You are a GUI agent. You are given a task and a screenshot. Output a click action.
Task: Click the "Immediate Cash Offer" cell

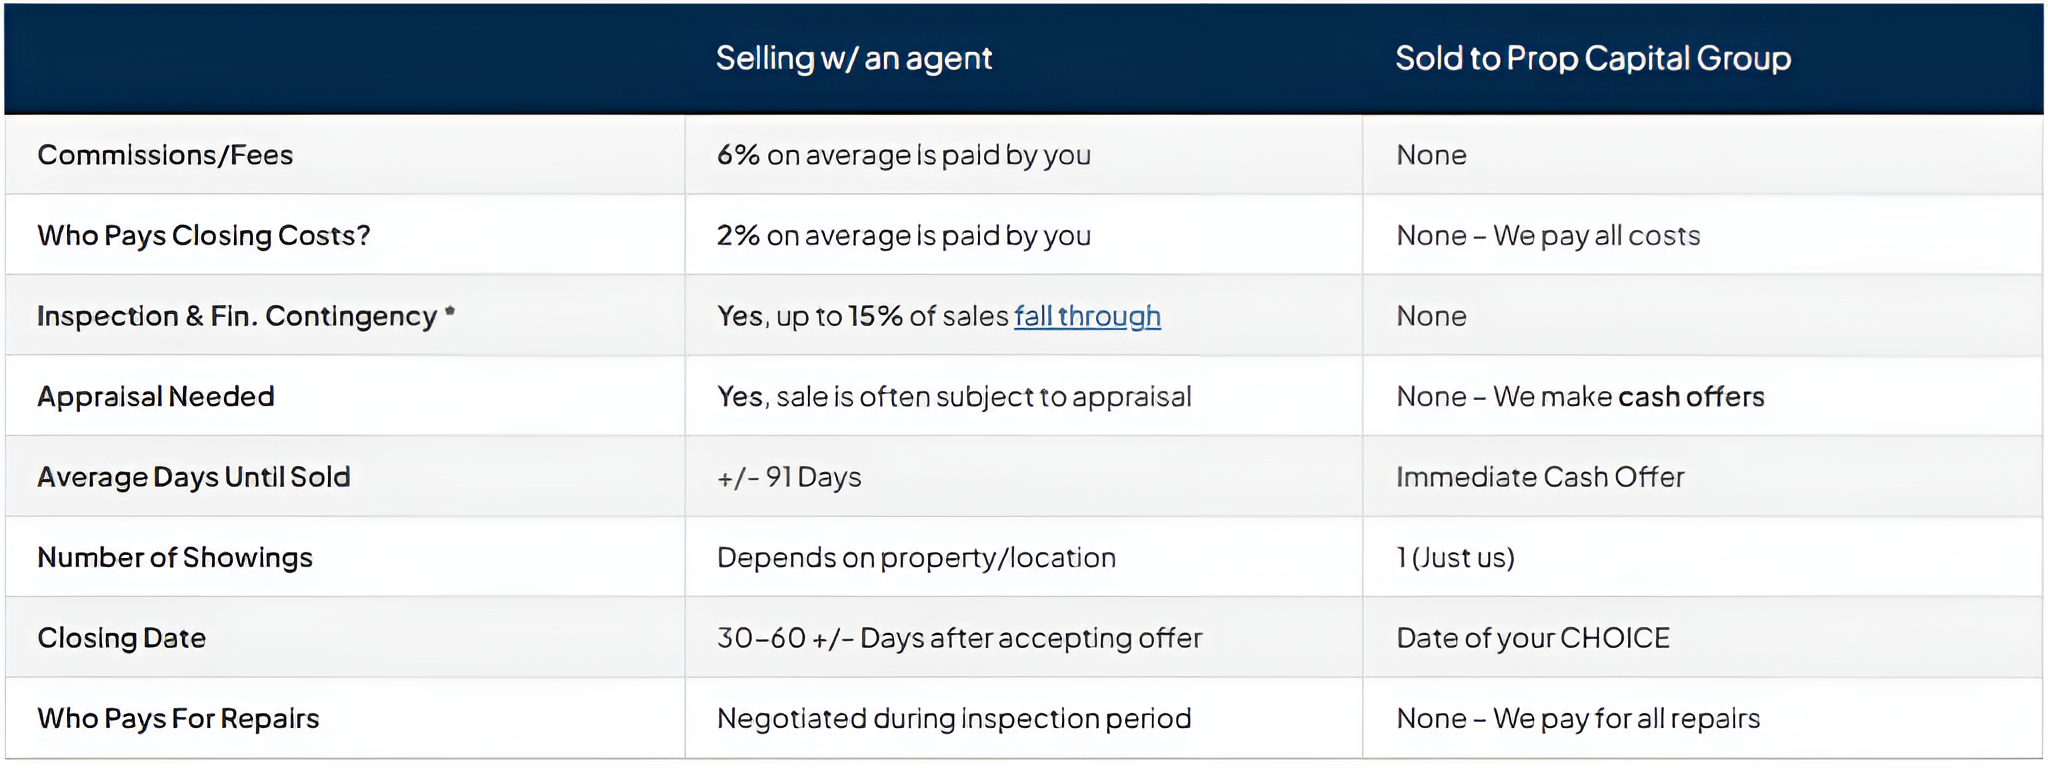click(x=1540, y=477)
